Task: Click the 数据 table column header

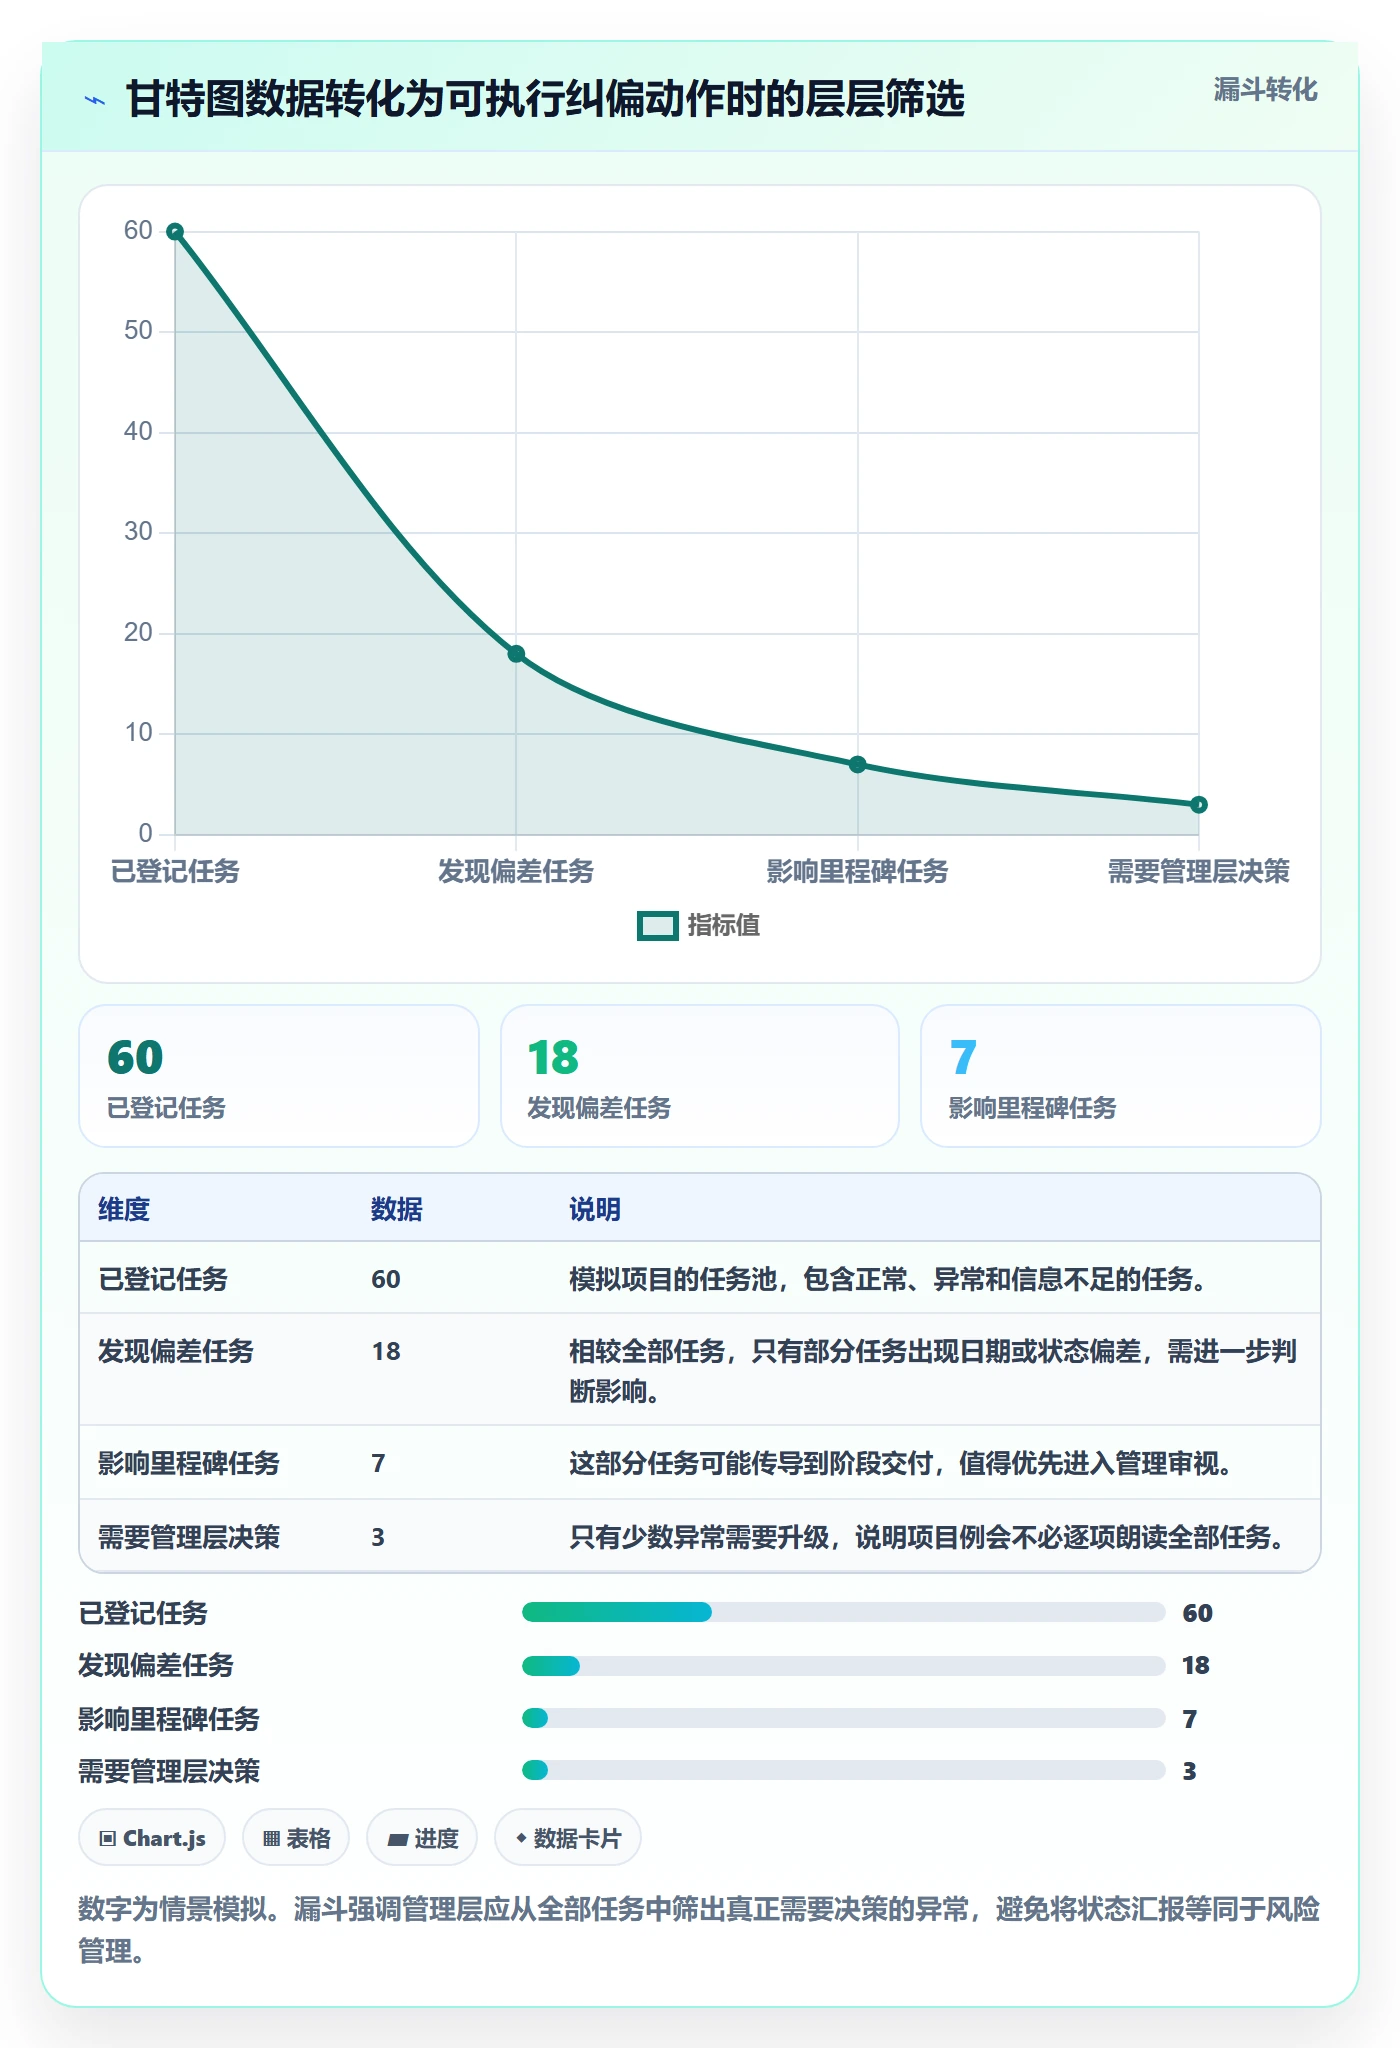Action: point(397,1210)
